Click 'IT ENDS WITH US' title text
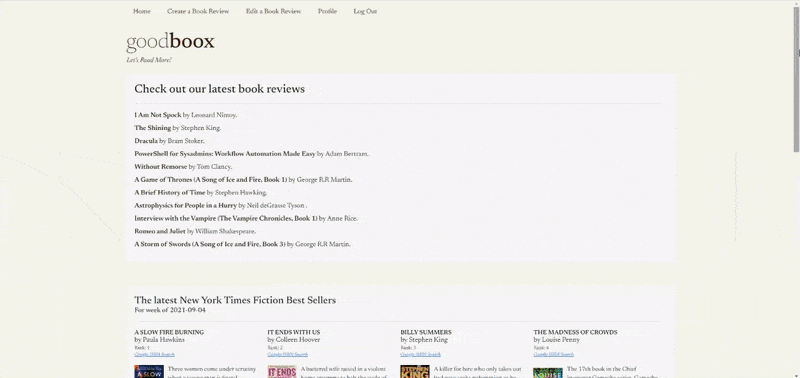The width and height of the screenshot is (800, 378). [x=294, y=332]
